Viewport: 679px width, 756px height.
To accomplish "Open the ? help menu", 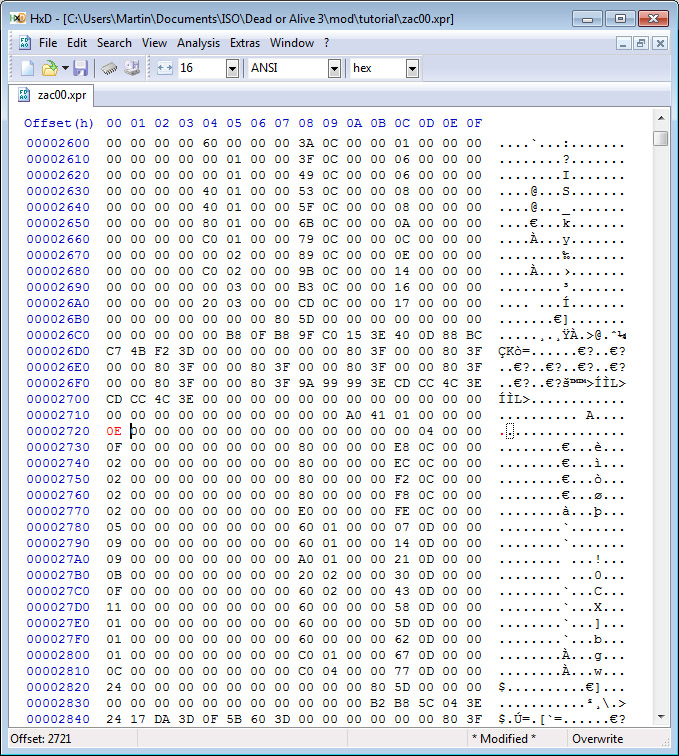I will click(x=326, y=43).
